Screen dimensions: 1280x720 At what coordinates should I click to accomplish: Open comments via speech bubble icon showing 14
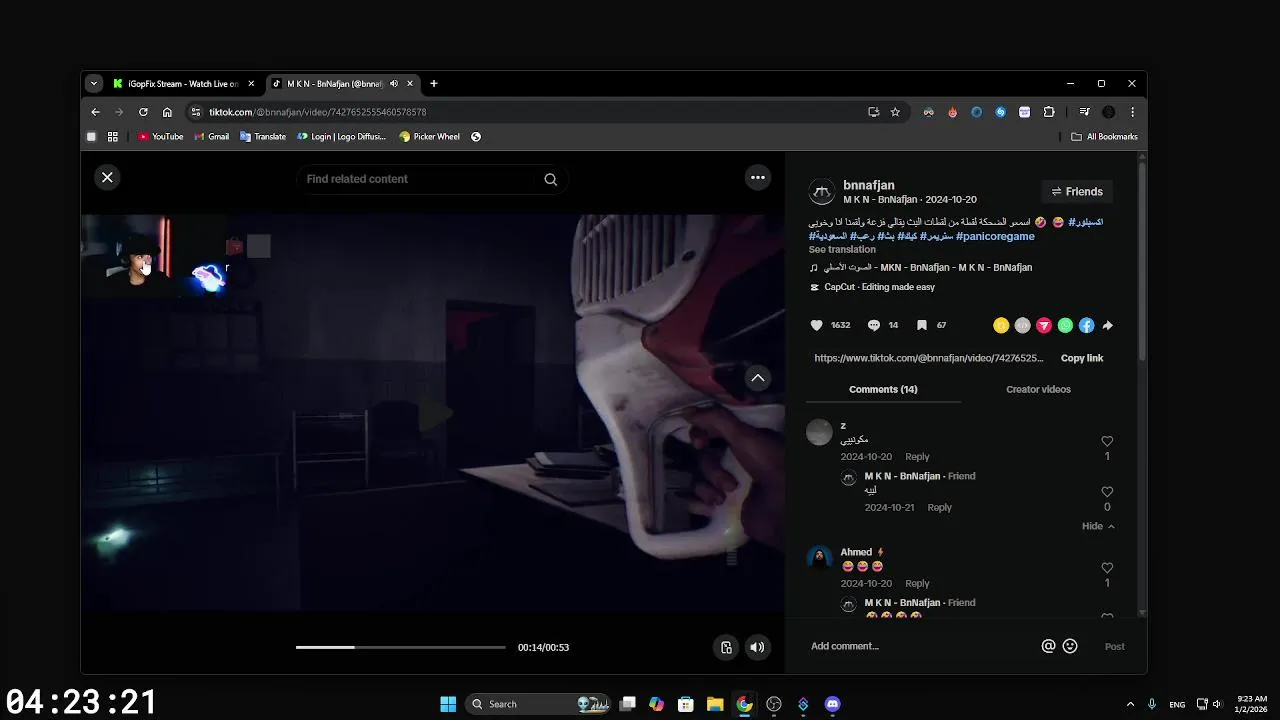point(874,325)
